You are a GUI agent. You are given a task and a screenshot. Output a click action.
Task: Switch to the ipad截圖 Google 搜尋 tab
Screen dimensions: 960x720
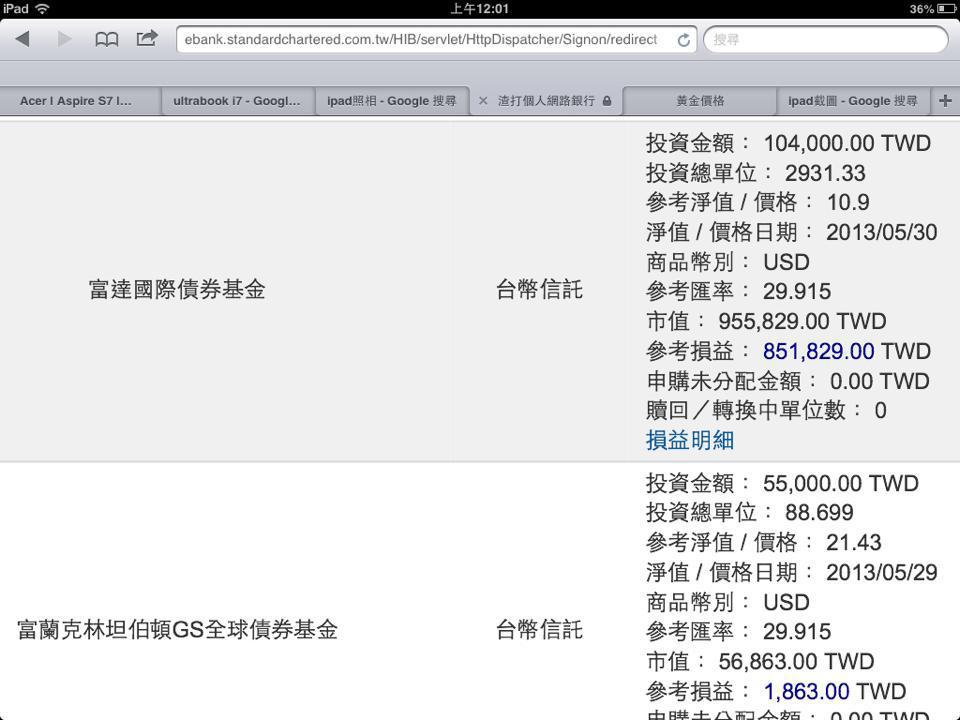853,101
